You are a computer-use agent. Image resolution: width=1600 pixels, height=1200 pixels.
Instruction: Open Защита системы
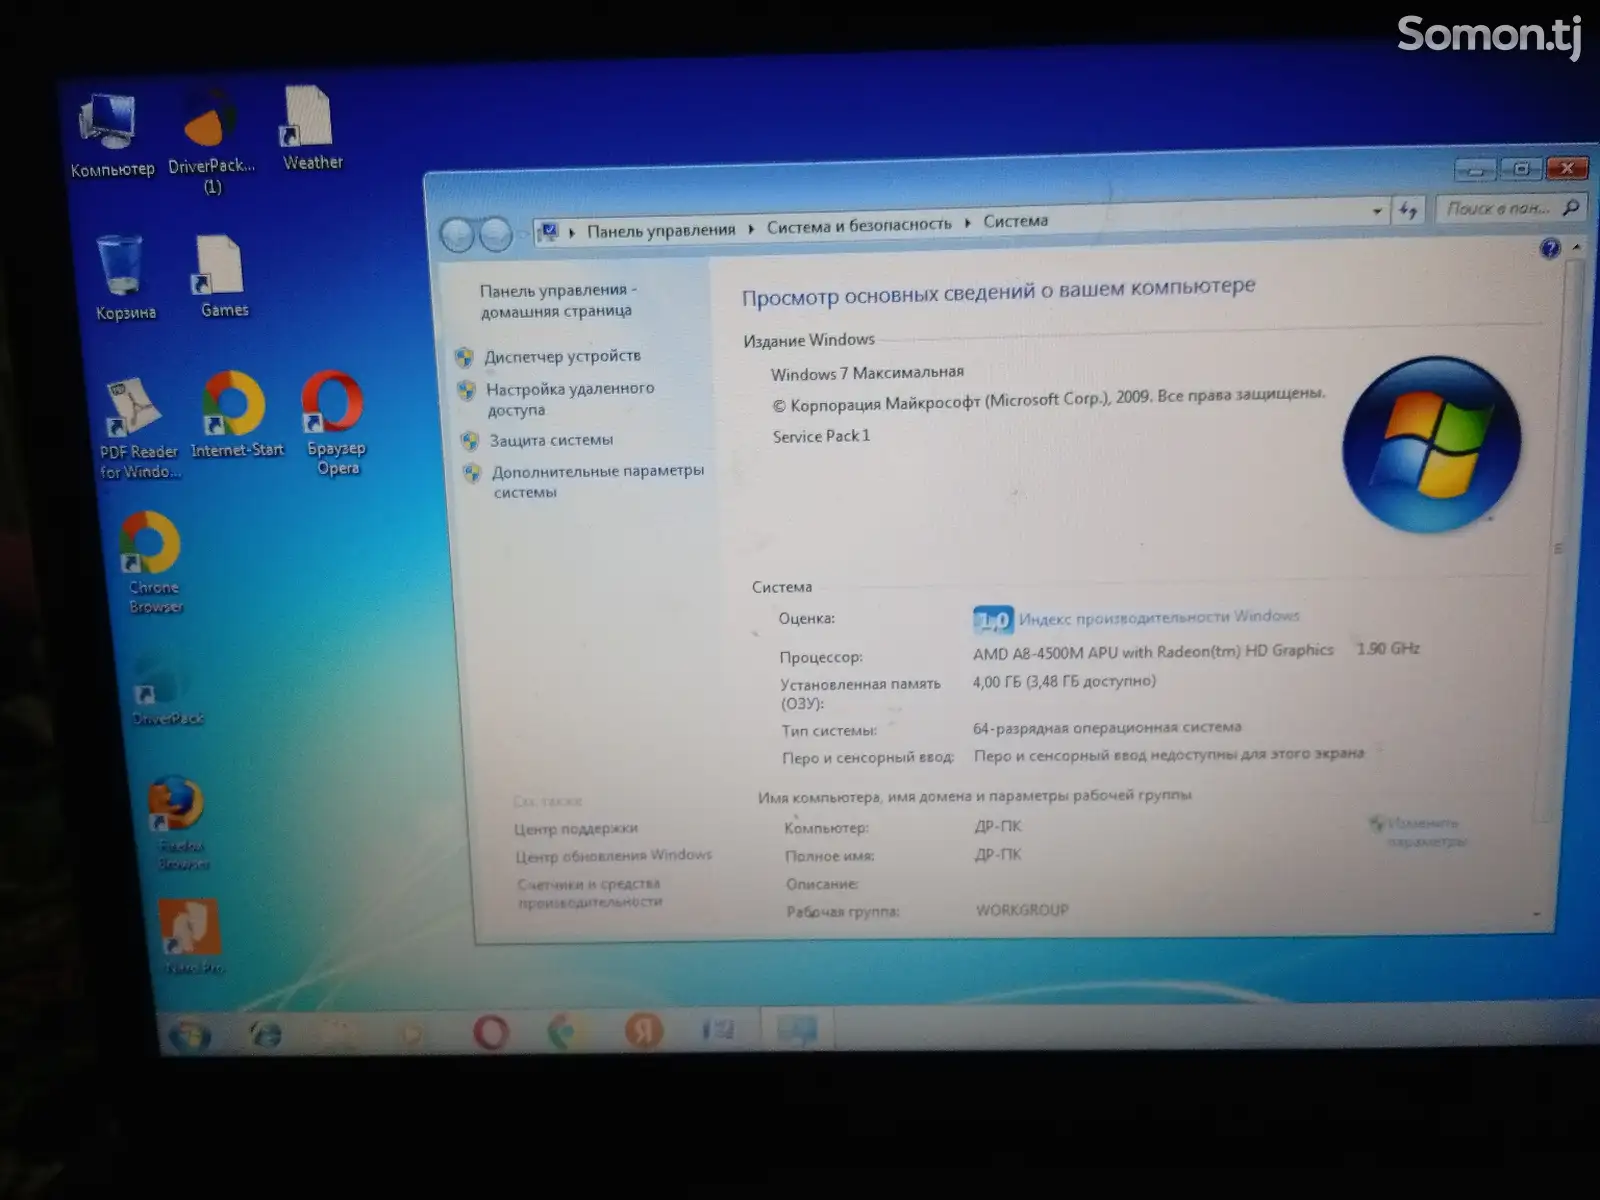coord(551,440)
